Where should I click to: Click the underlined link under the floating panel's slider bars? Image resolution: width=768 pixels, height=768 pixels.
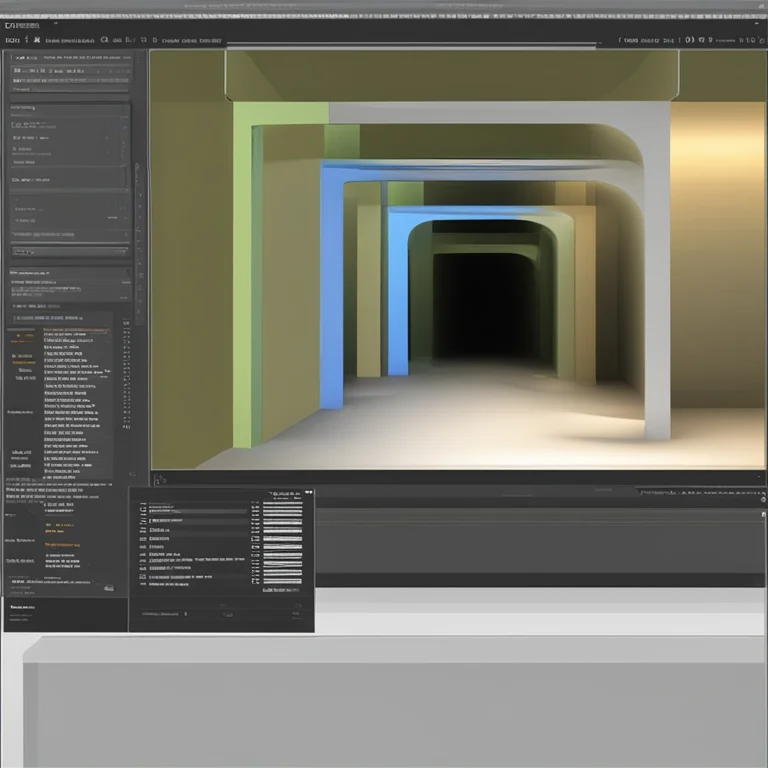(x=281, y=590)
